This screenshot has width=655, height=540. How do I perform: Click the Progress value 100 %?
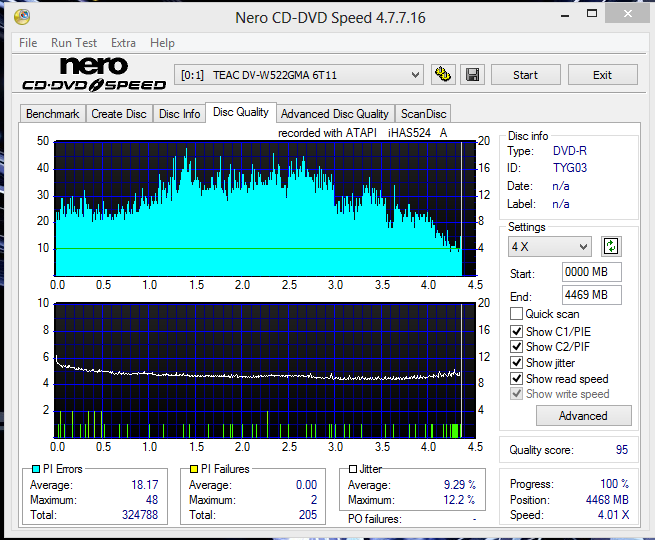click(614, 484)
